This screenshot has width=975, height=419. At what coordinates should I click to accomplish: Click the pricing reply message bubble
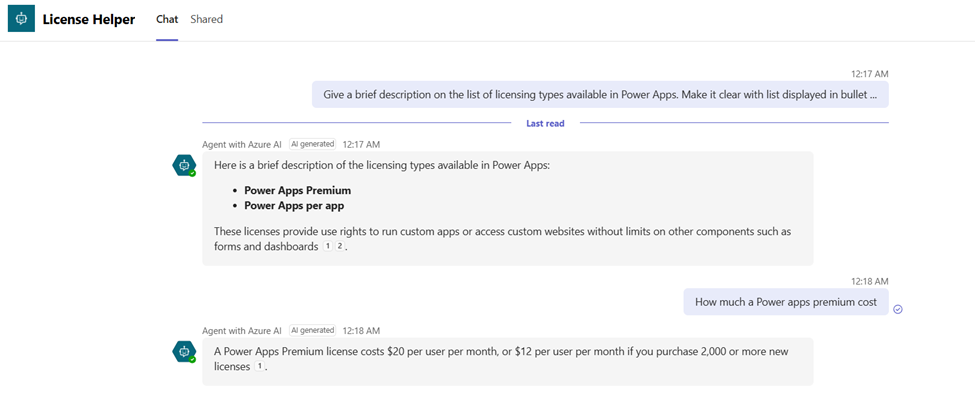(507, 360)
